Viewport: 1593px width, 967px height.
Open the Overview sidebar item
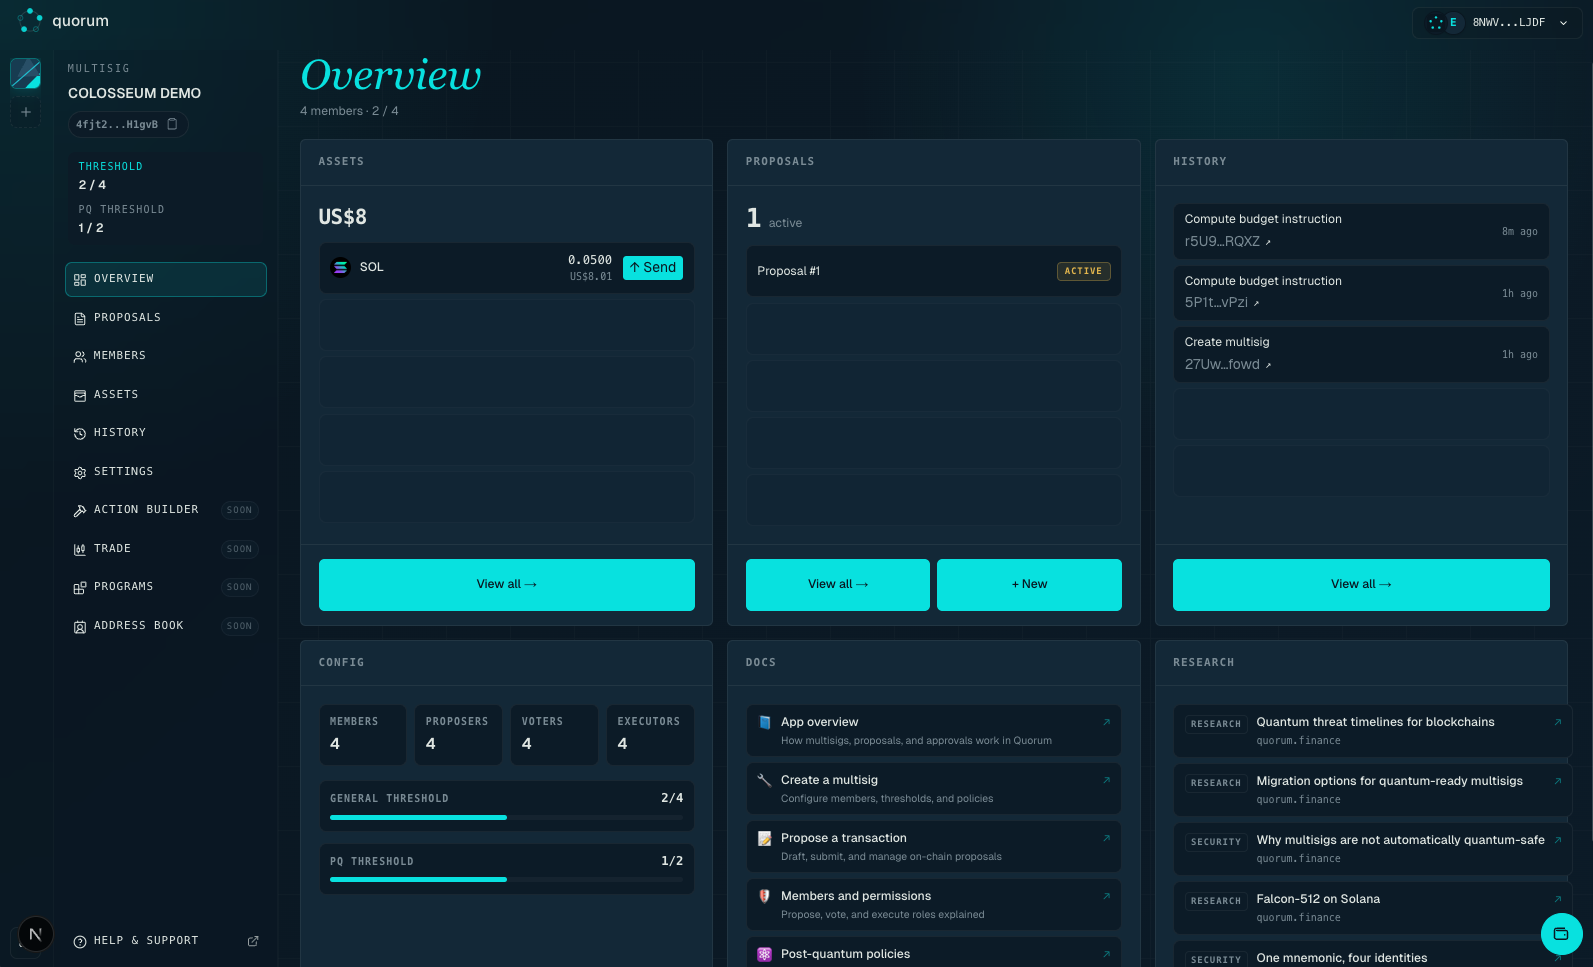pyautogui.click(x=166, y=279)
